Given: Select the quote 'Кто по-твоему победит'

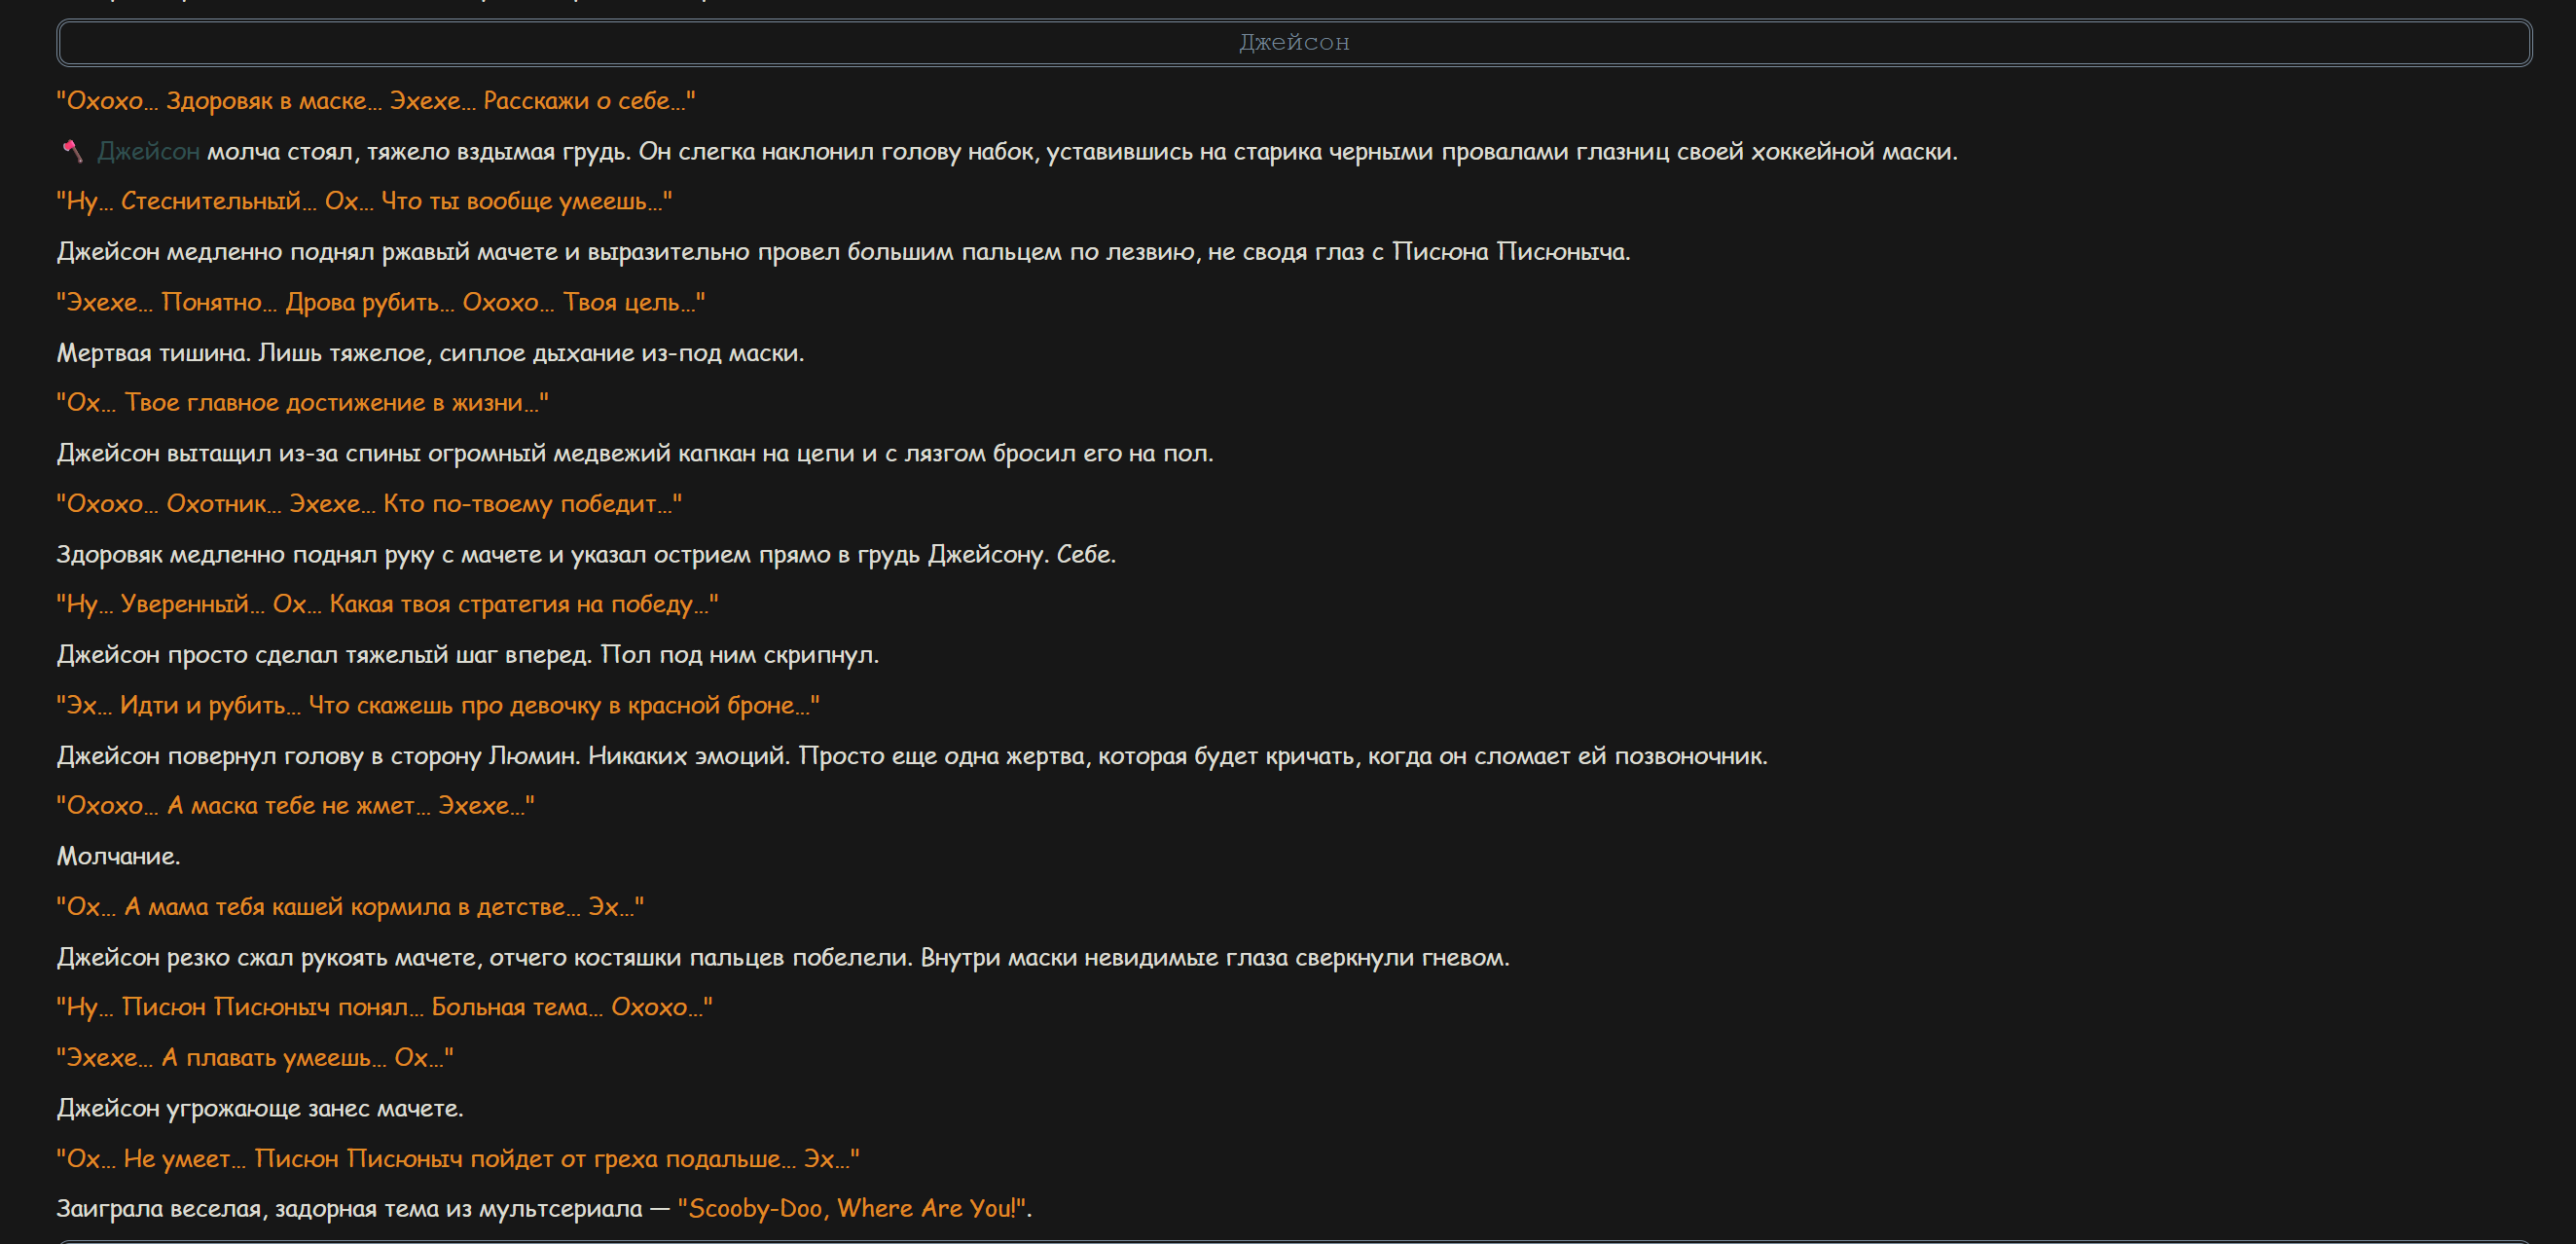Looking at the screenshot, I should coord(369,504).
